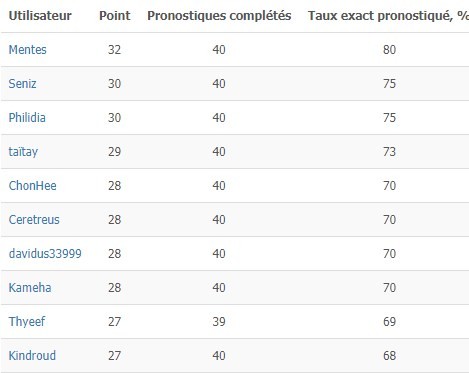Sort by Utilisateur column header

pyautogui.click(x=40, y=16)
